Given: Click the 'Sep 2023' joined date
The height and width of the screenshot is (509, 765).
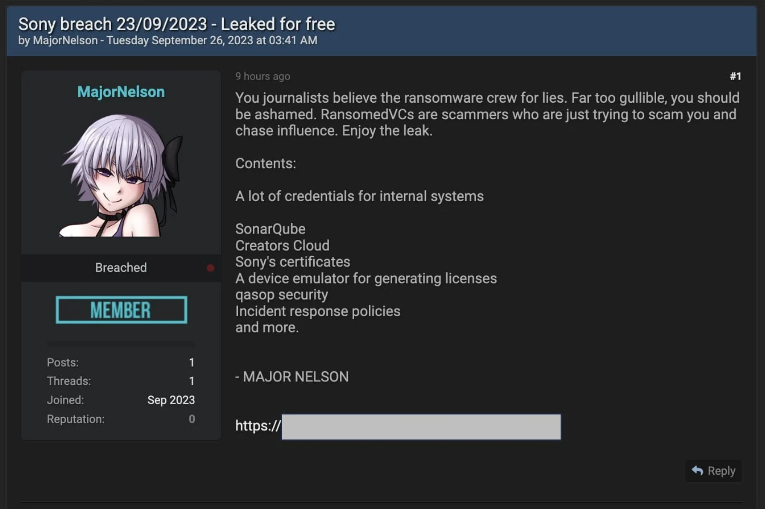Looking at the screenshot, I should click(171, 400).
